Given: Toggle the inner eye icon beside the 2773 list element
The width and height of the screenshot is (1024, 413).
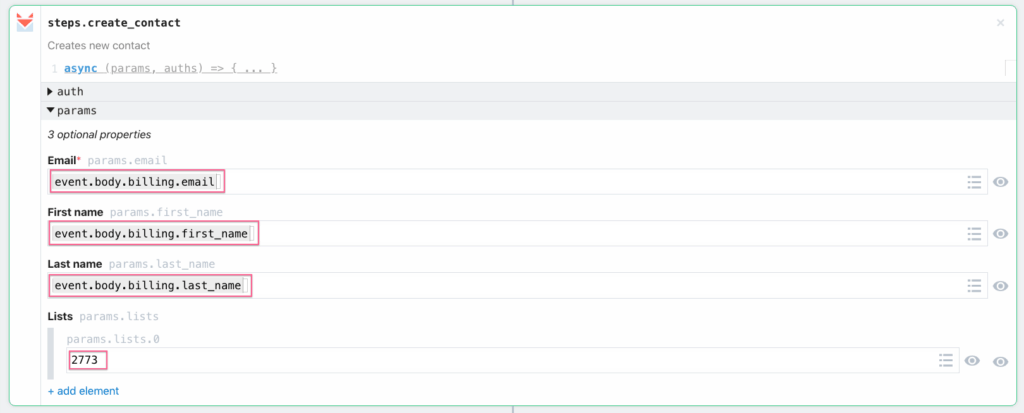Looking at the screenshot, I should pos(971,361).
